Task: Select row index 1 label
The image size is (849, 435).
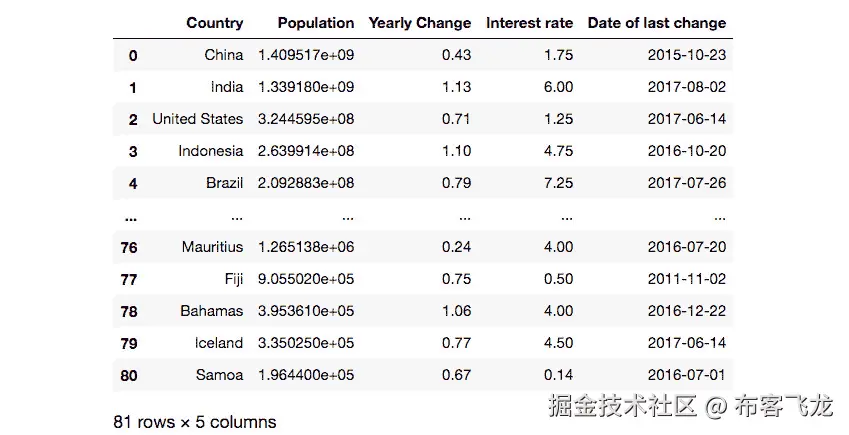Action: click(133, 87)
